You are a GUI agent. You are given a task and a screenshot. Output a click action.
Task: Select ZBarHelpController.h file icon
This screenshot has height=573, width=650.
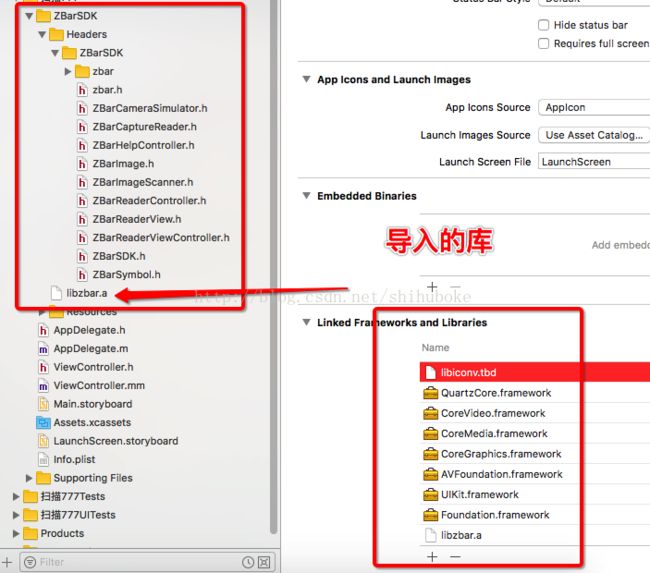pyautogui.click(x=82, y=145)
